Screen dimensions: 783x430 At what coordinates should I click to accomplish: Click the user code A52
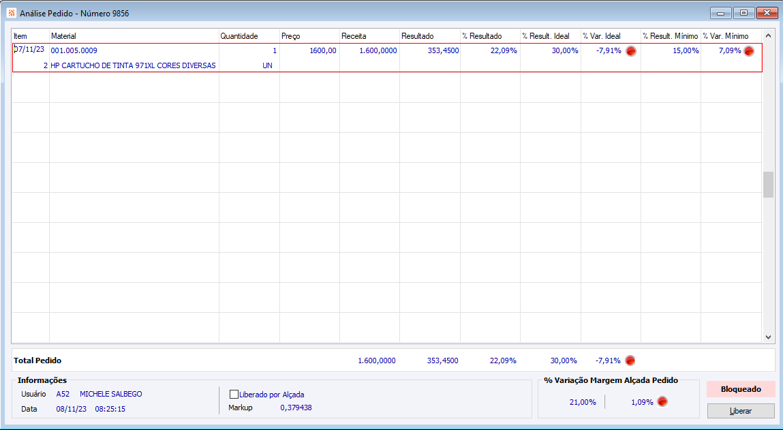[x=62, y=394]
